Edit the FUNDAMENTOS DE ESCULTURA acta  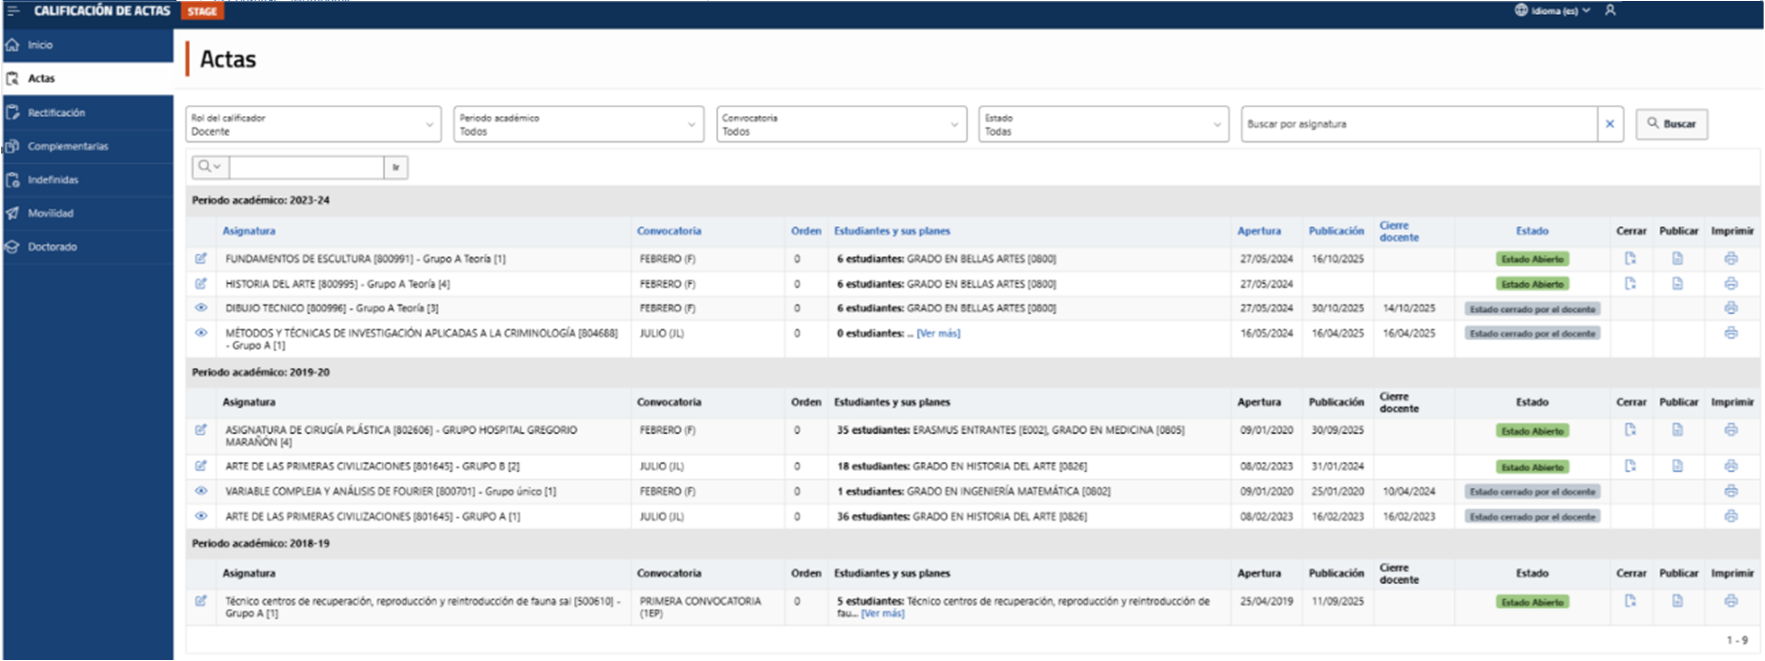tap(201, 258)
